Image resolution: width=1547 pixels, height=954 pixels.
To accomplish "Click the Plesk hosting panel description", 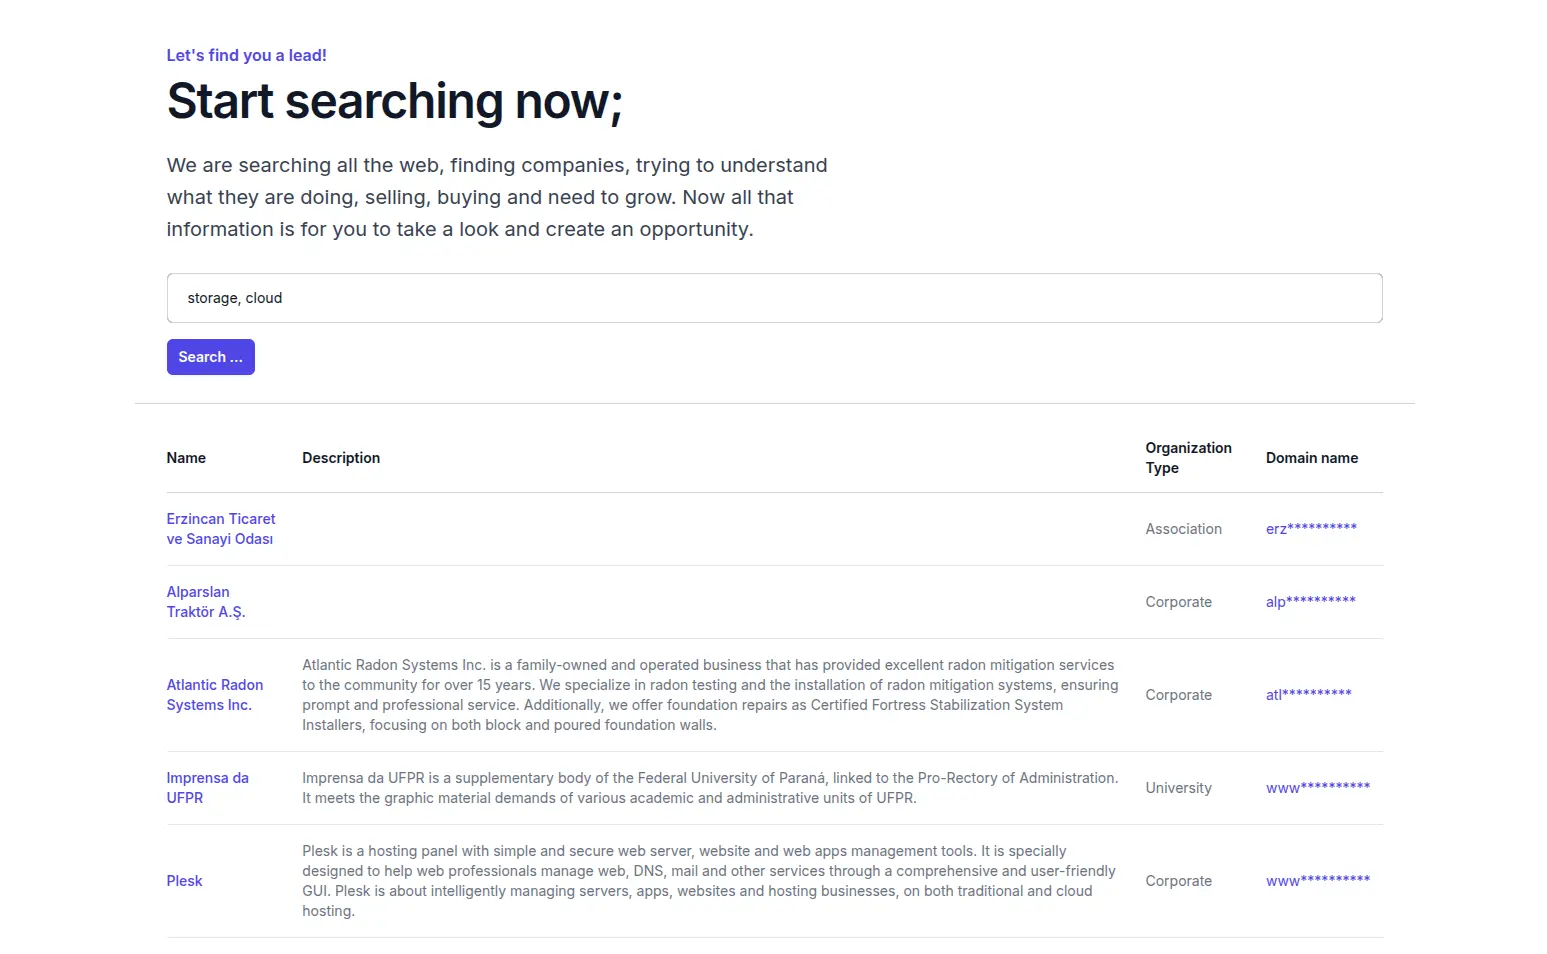I will 708,881.
